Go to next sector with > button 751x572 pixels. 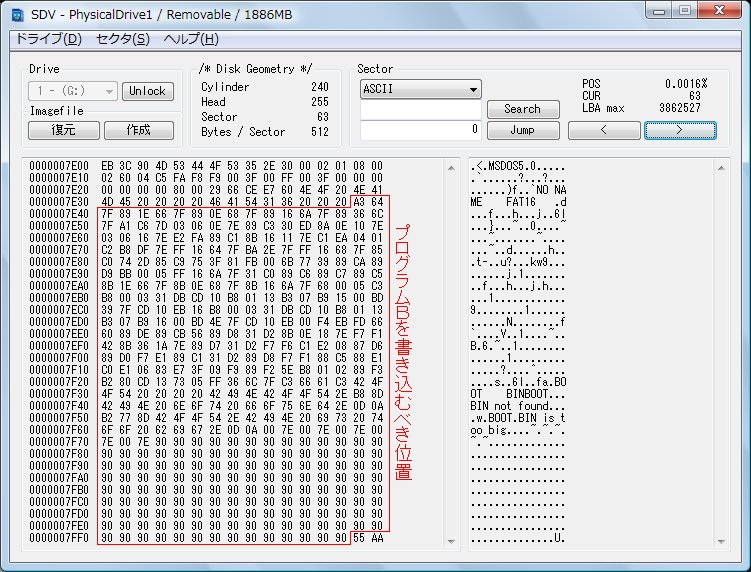click(680, 130)
